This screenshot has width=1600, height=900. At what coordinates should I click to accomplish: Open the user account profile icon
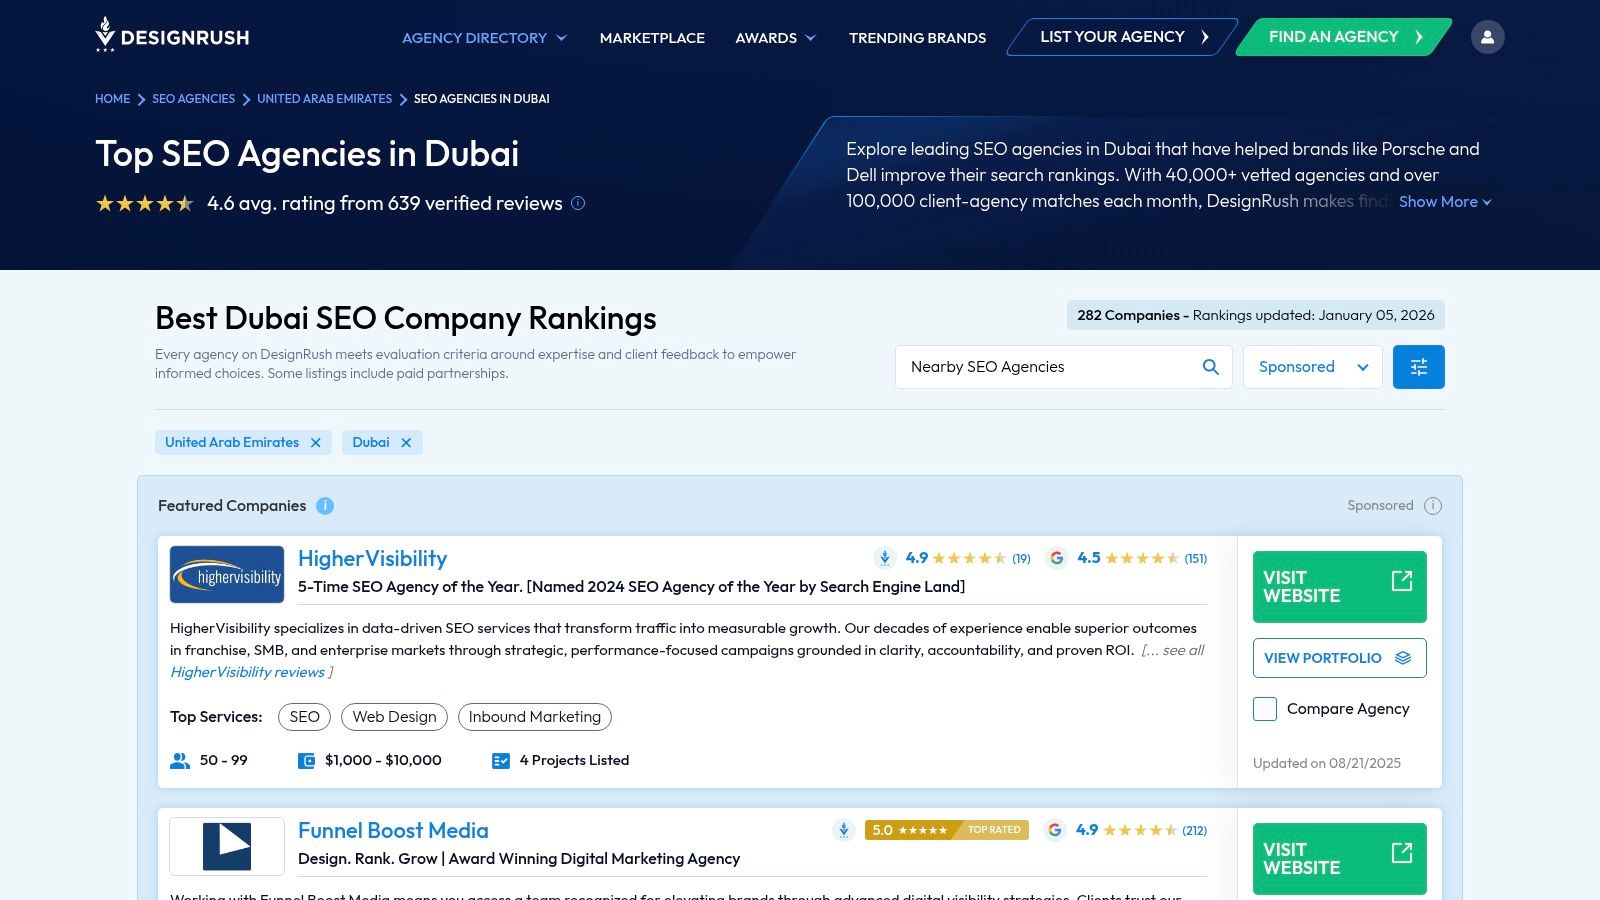pyautogui.click(x=1487, y=37)
